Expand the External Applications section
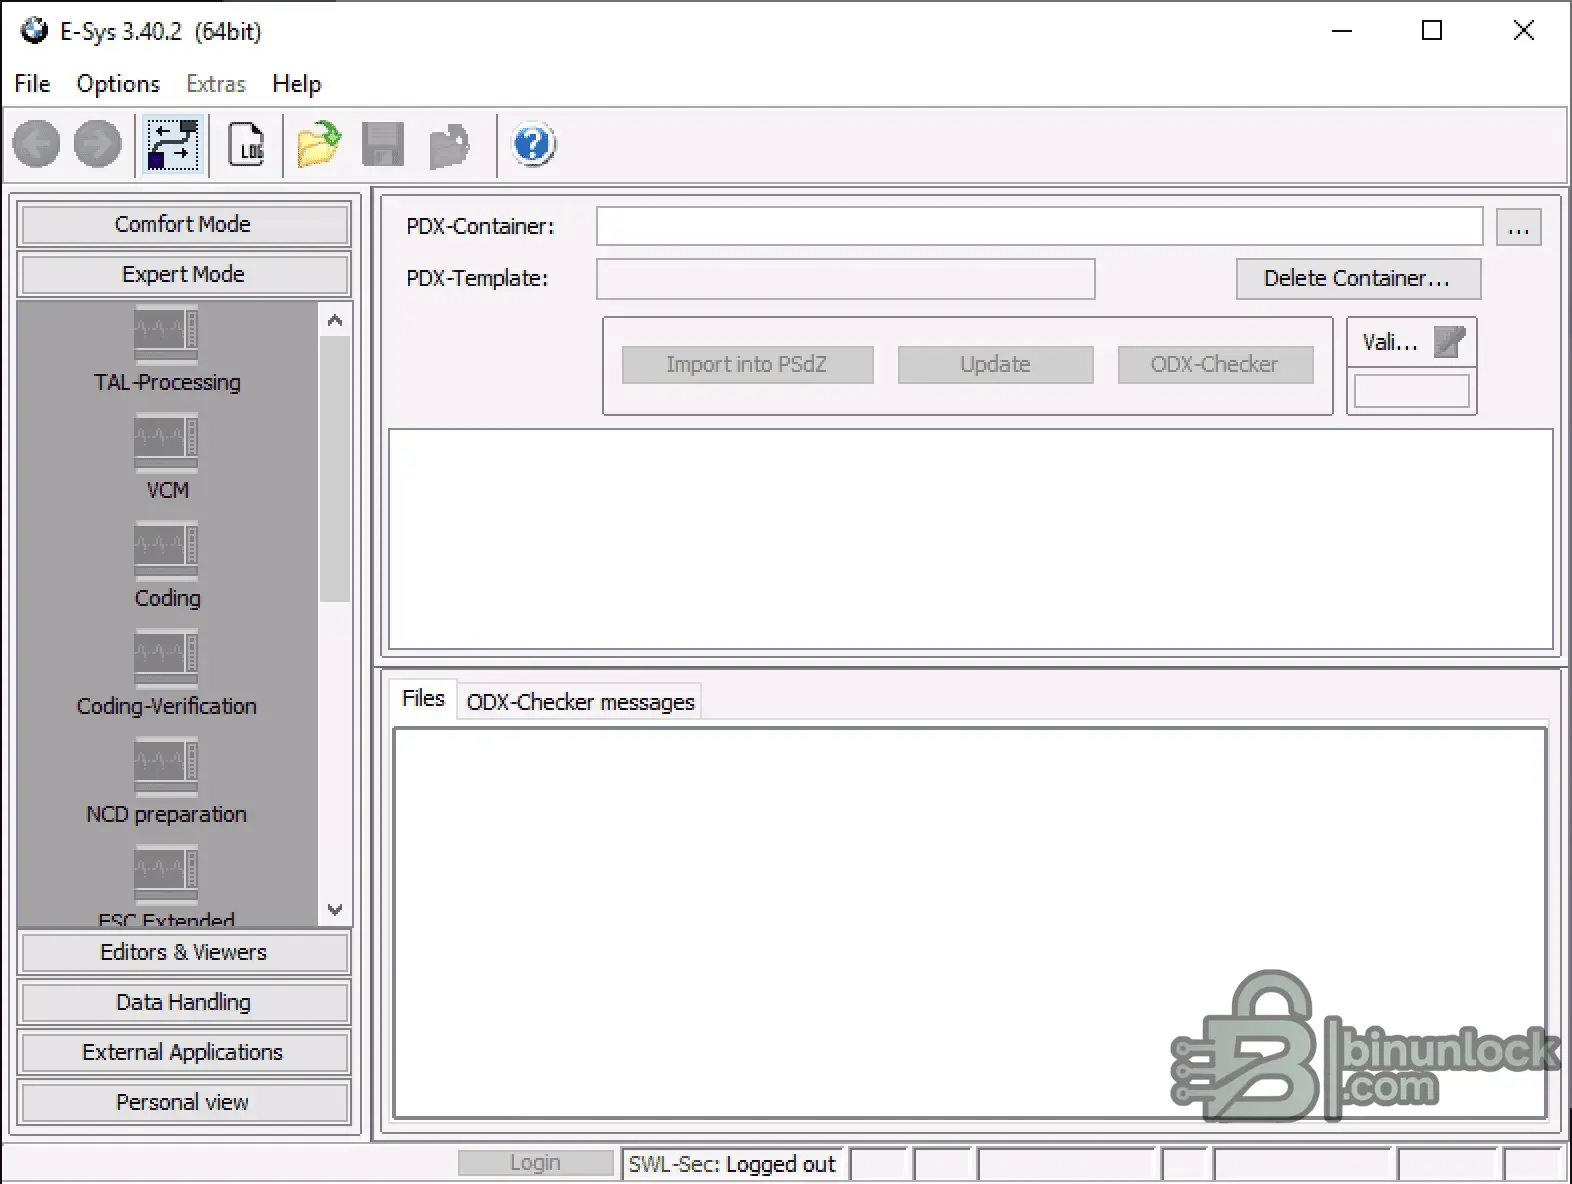1572x1184 pixels. 183,1052
